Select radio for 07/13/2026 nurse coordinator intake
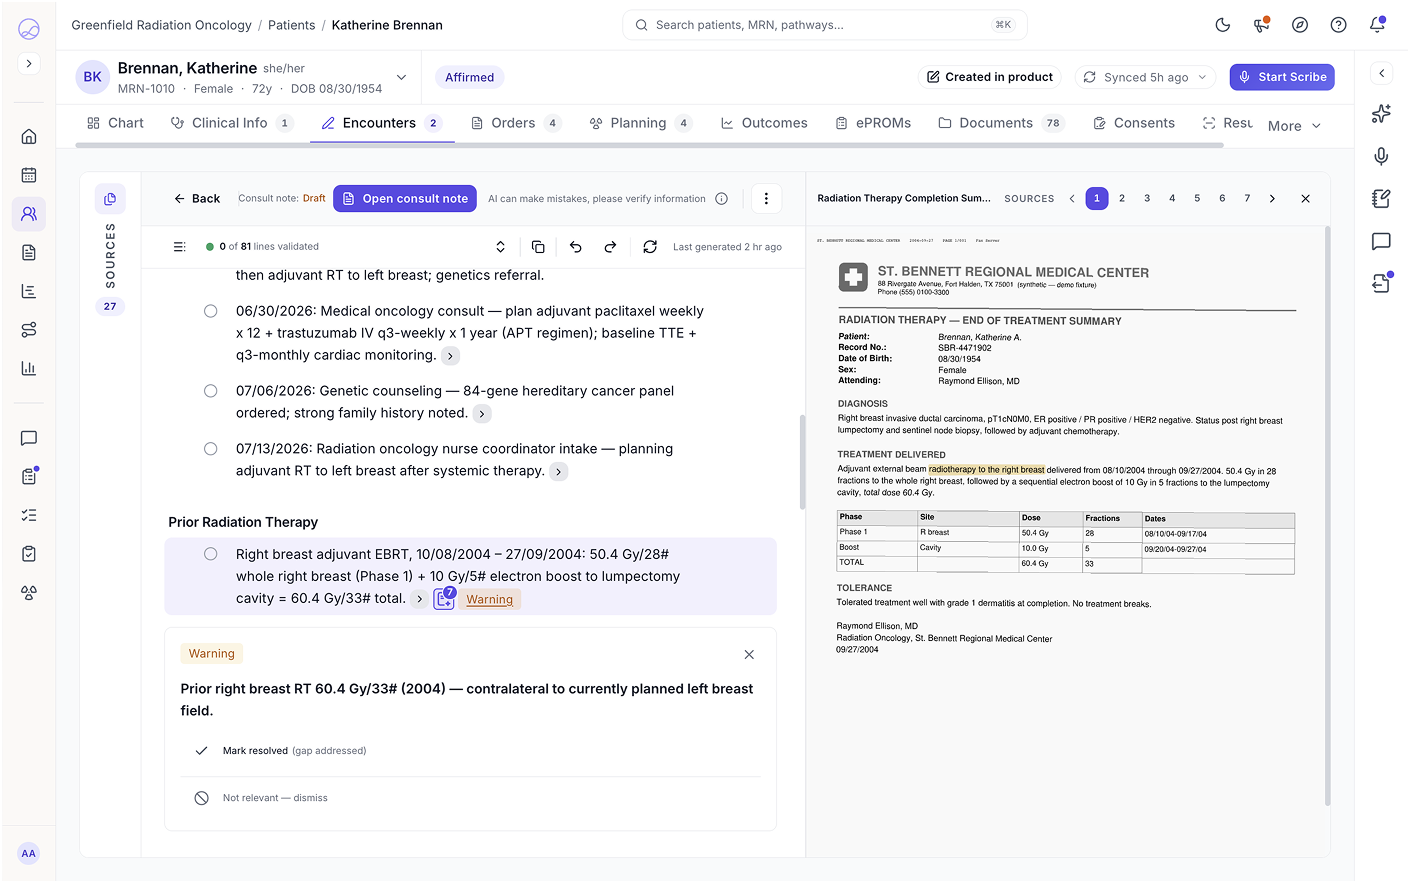 pos(211,449)
